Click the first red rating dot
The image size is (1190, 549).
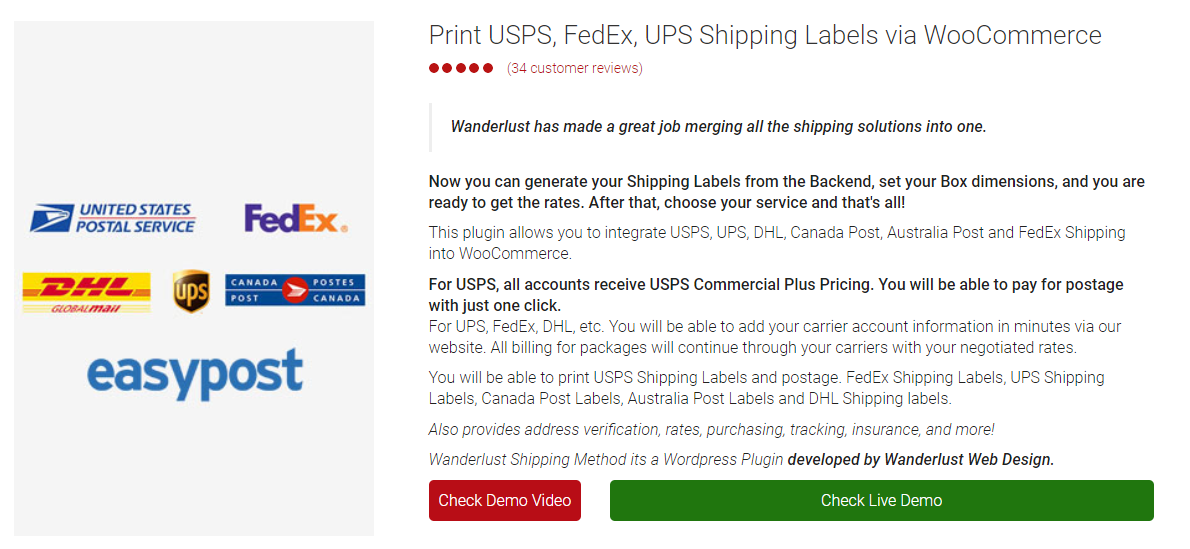click(x=435, y=68)
